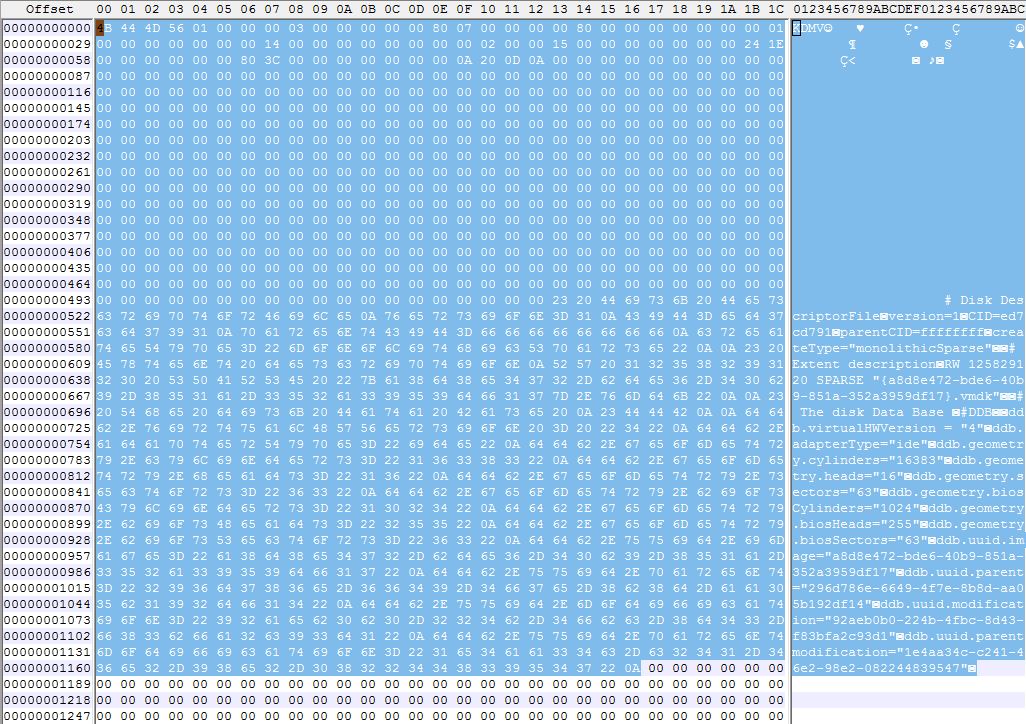Click ASCII line 'try.heads="16"'

(x=908, y=476)
